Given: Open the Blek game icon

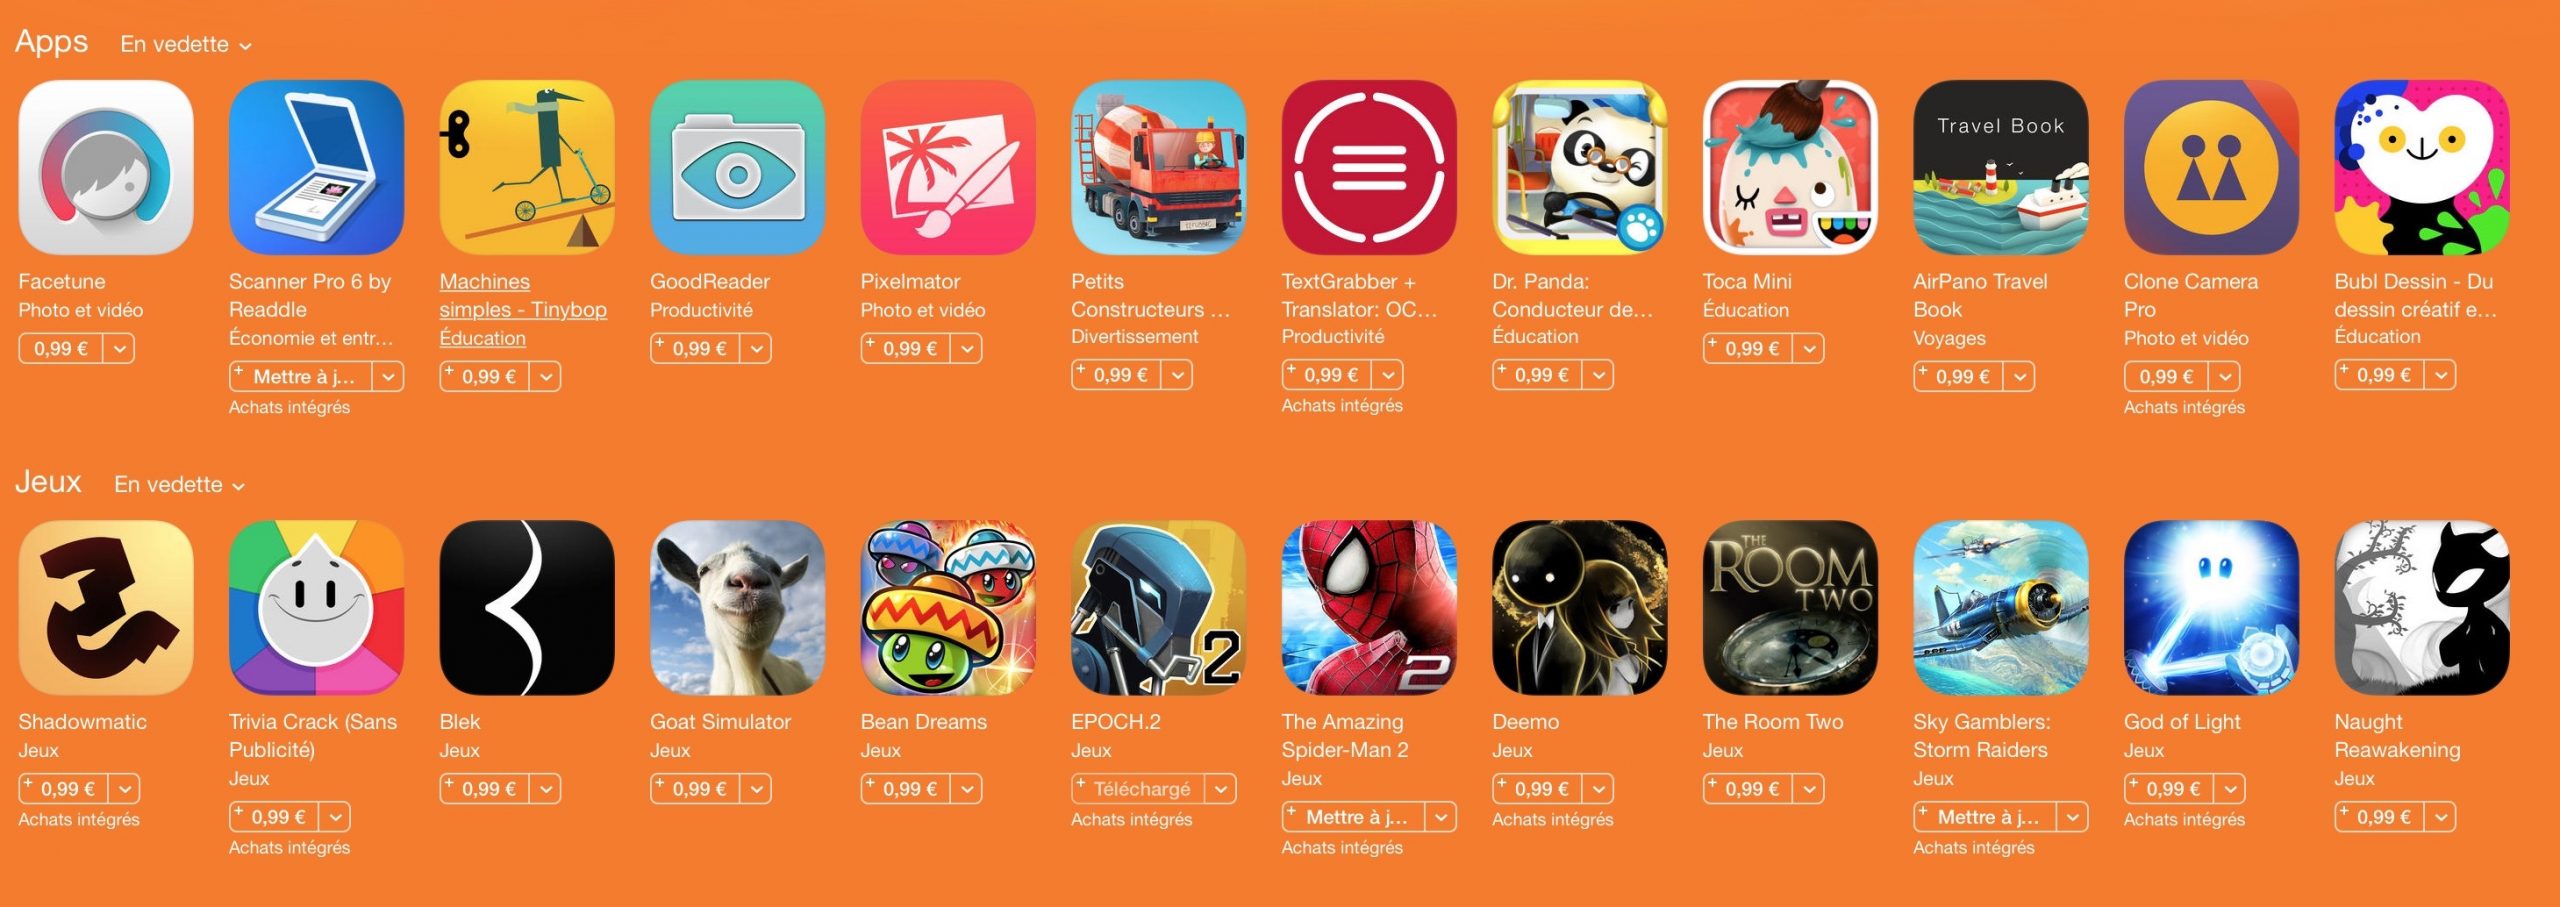Looking at the screenshot, I should pyautogui.click(x=527, y=607).
